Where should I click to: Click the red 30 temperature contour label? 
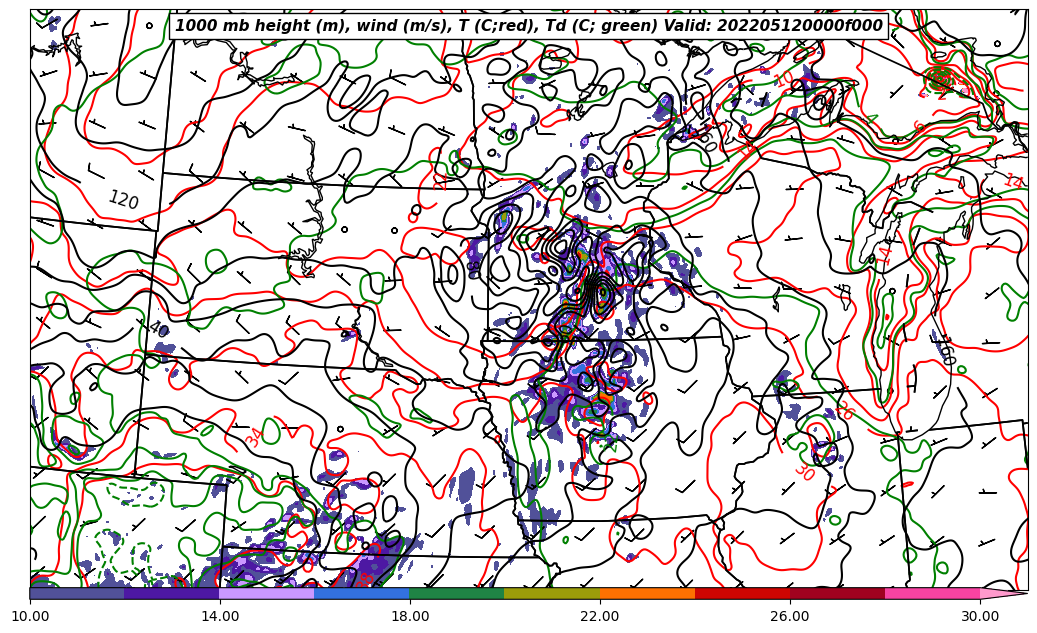click(x=804, y=472)
